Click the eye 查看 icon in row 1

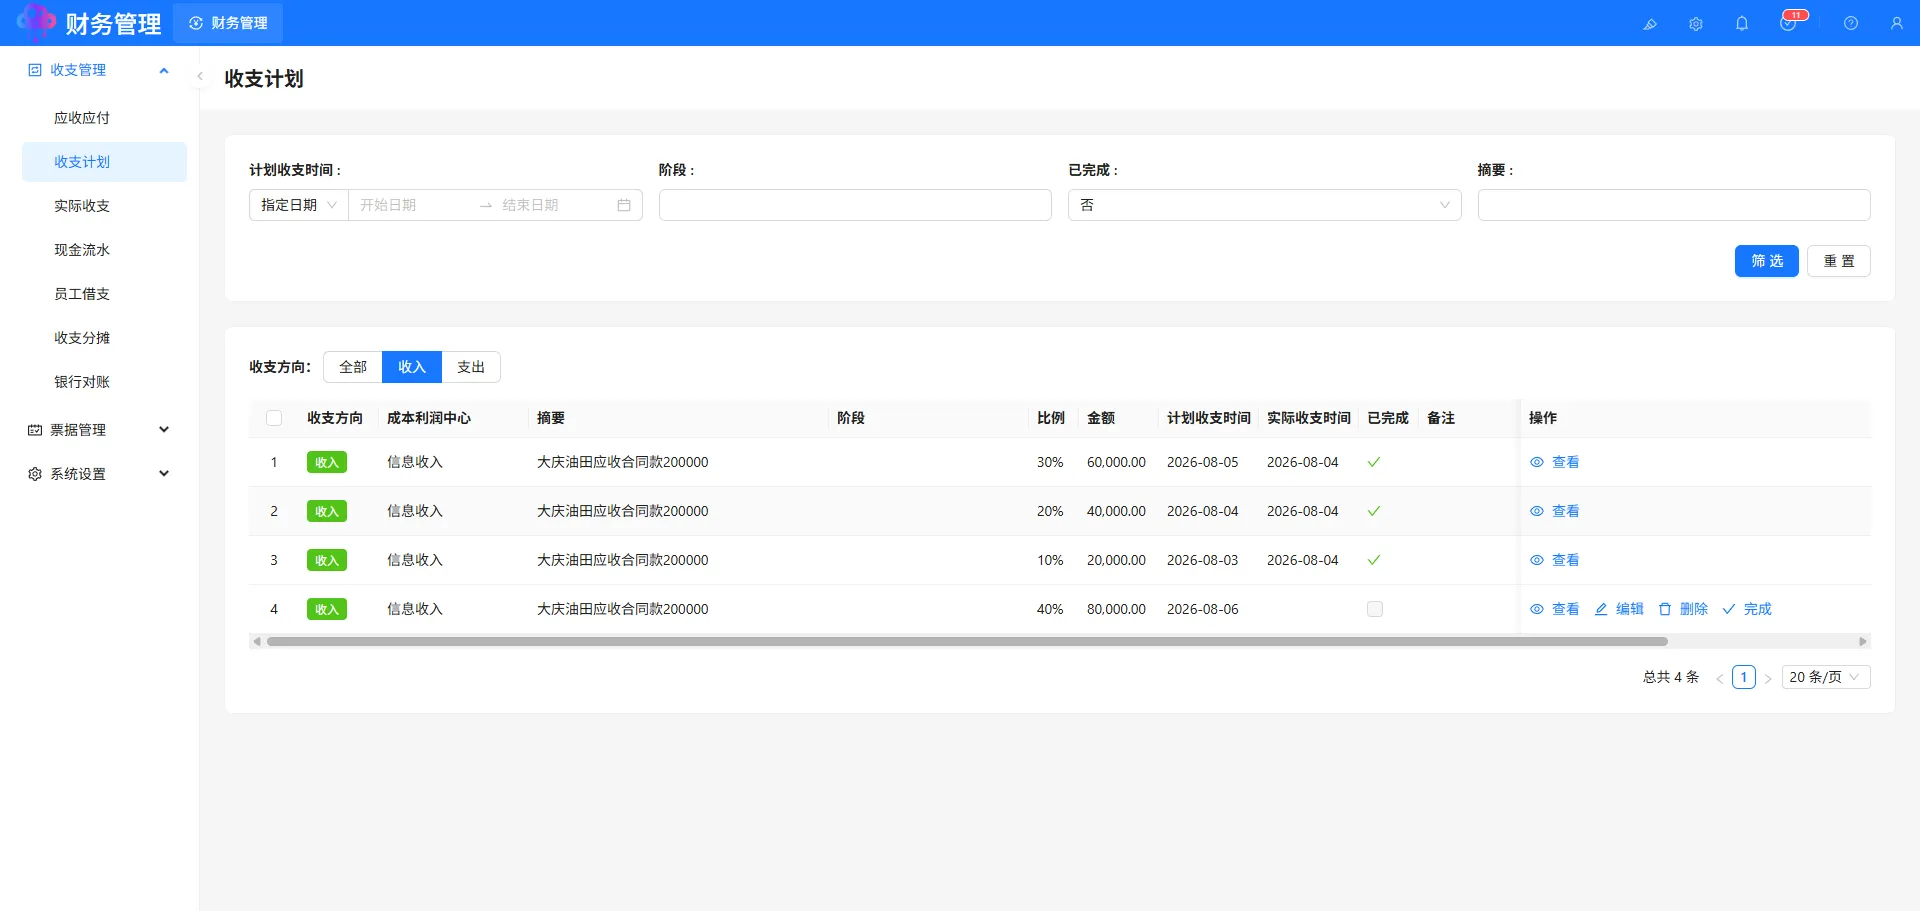coord(1537,462)
